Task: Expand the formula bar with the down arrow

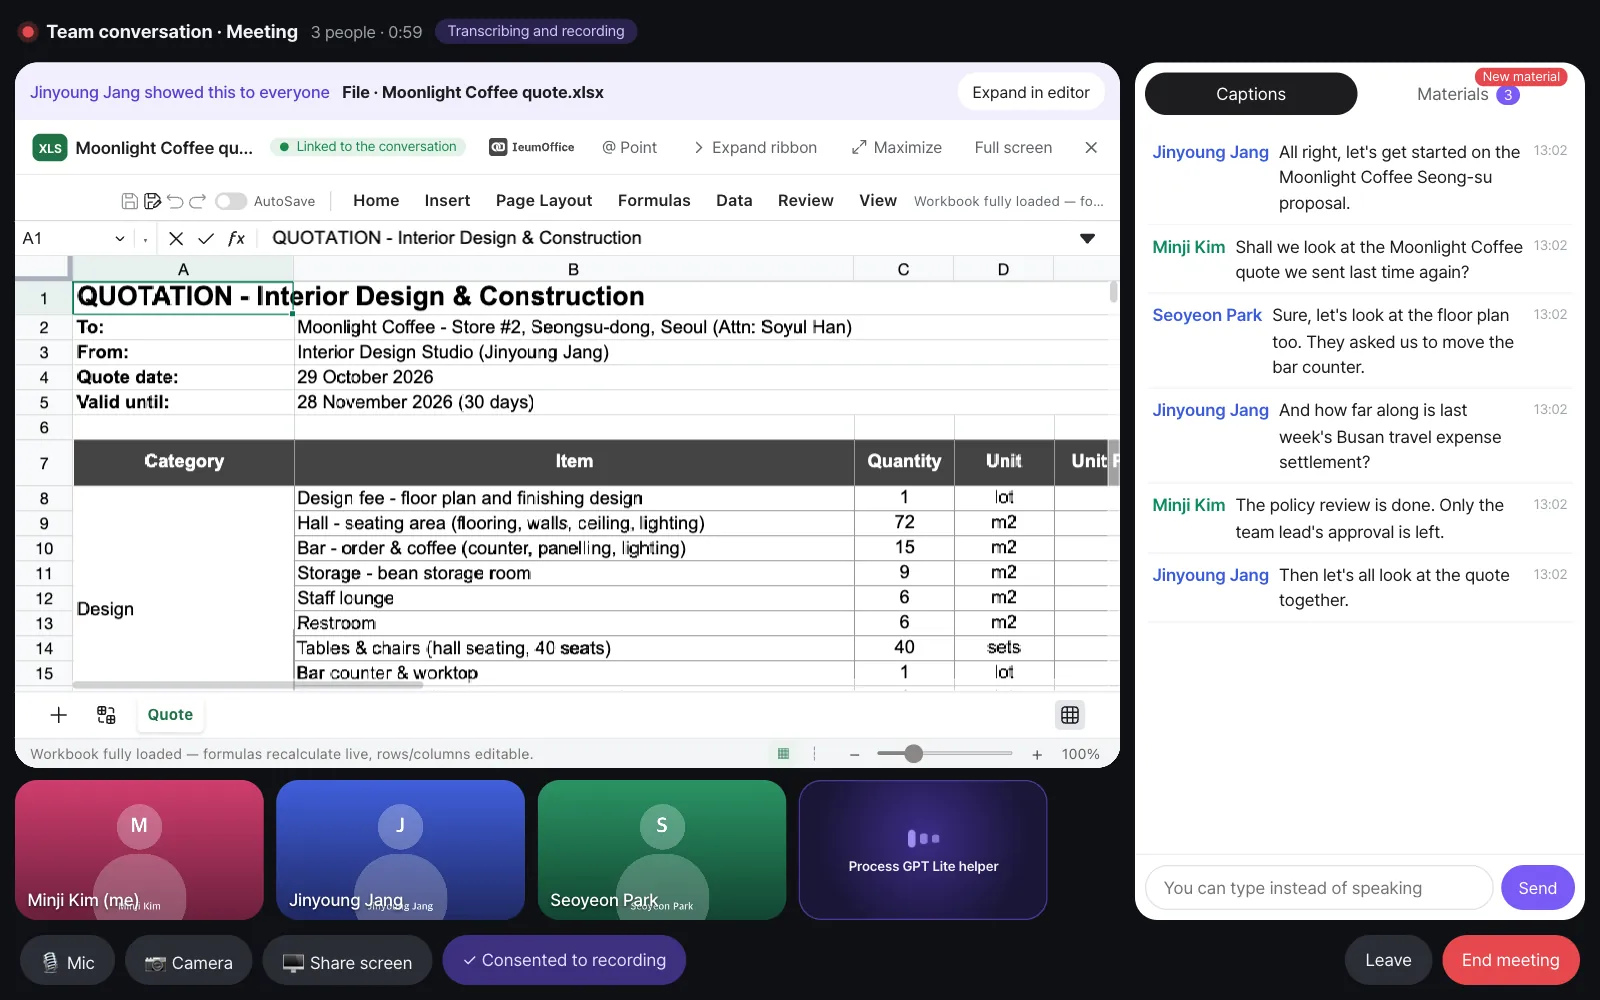Action: click(x=1087, y=238)
